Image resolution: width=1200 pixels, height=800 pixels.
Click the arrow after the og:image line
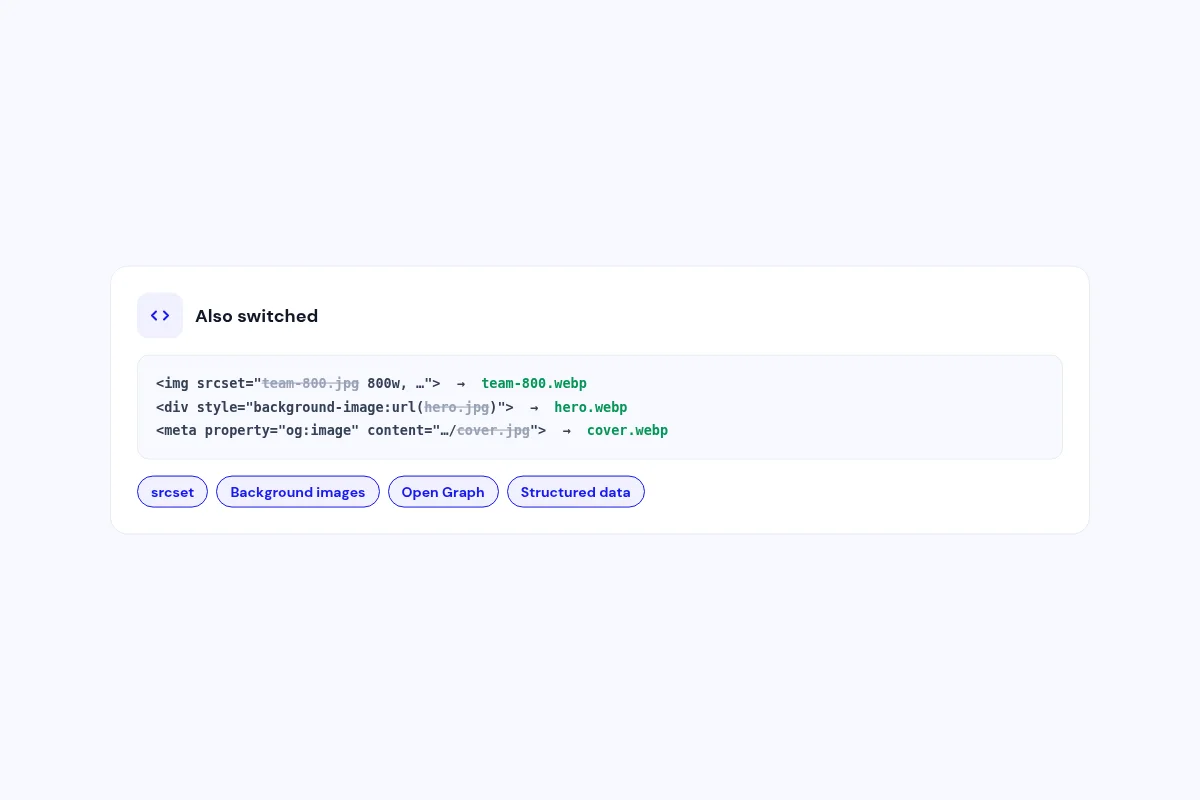566,430
